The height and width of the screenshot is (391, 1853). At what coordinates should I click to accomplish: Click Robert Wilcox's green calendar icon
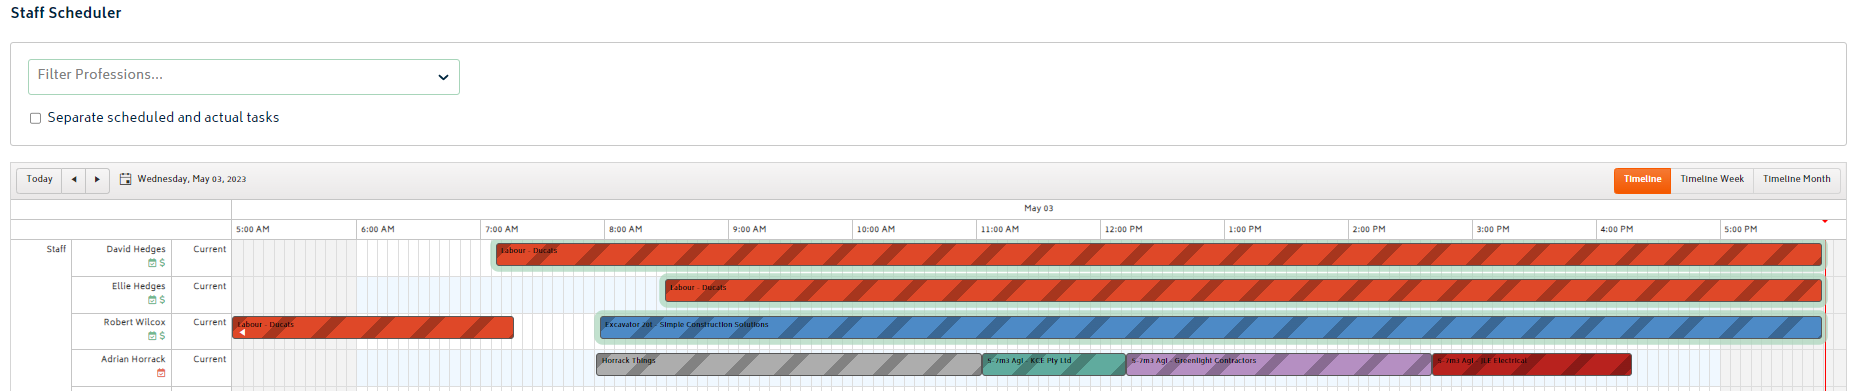click(x=152, y=336)
